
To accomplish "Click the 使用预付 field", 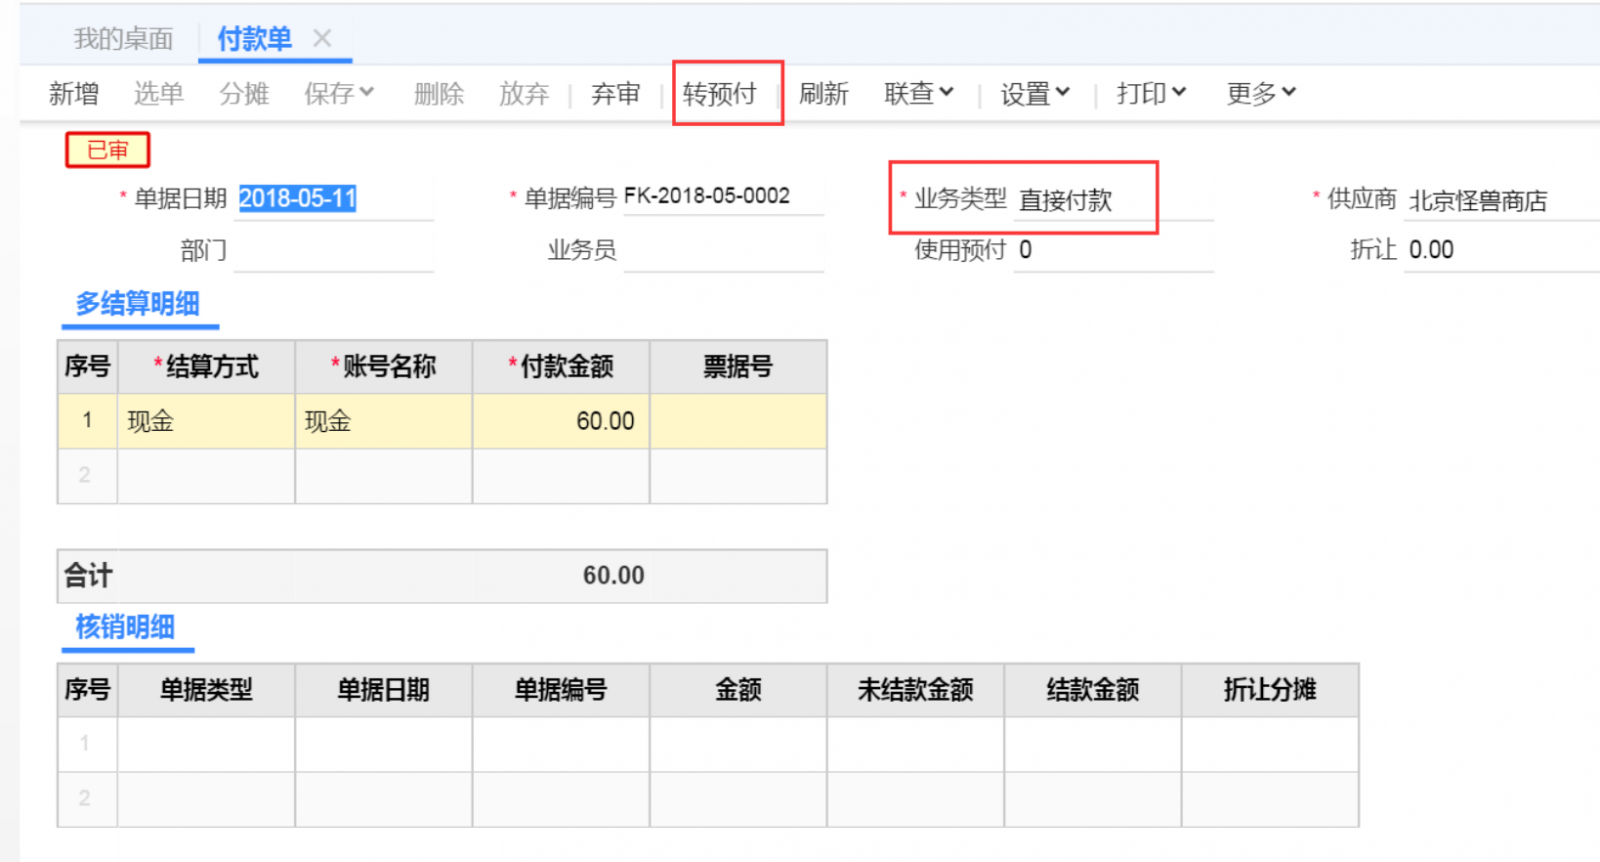I will 1113,251.
